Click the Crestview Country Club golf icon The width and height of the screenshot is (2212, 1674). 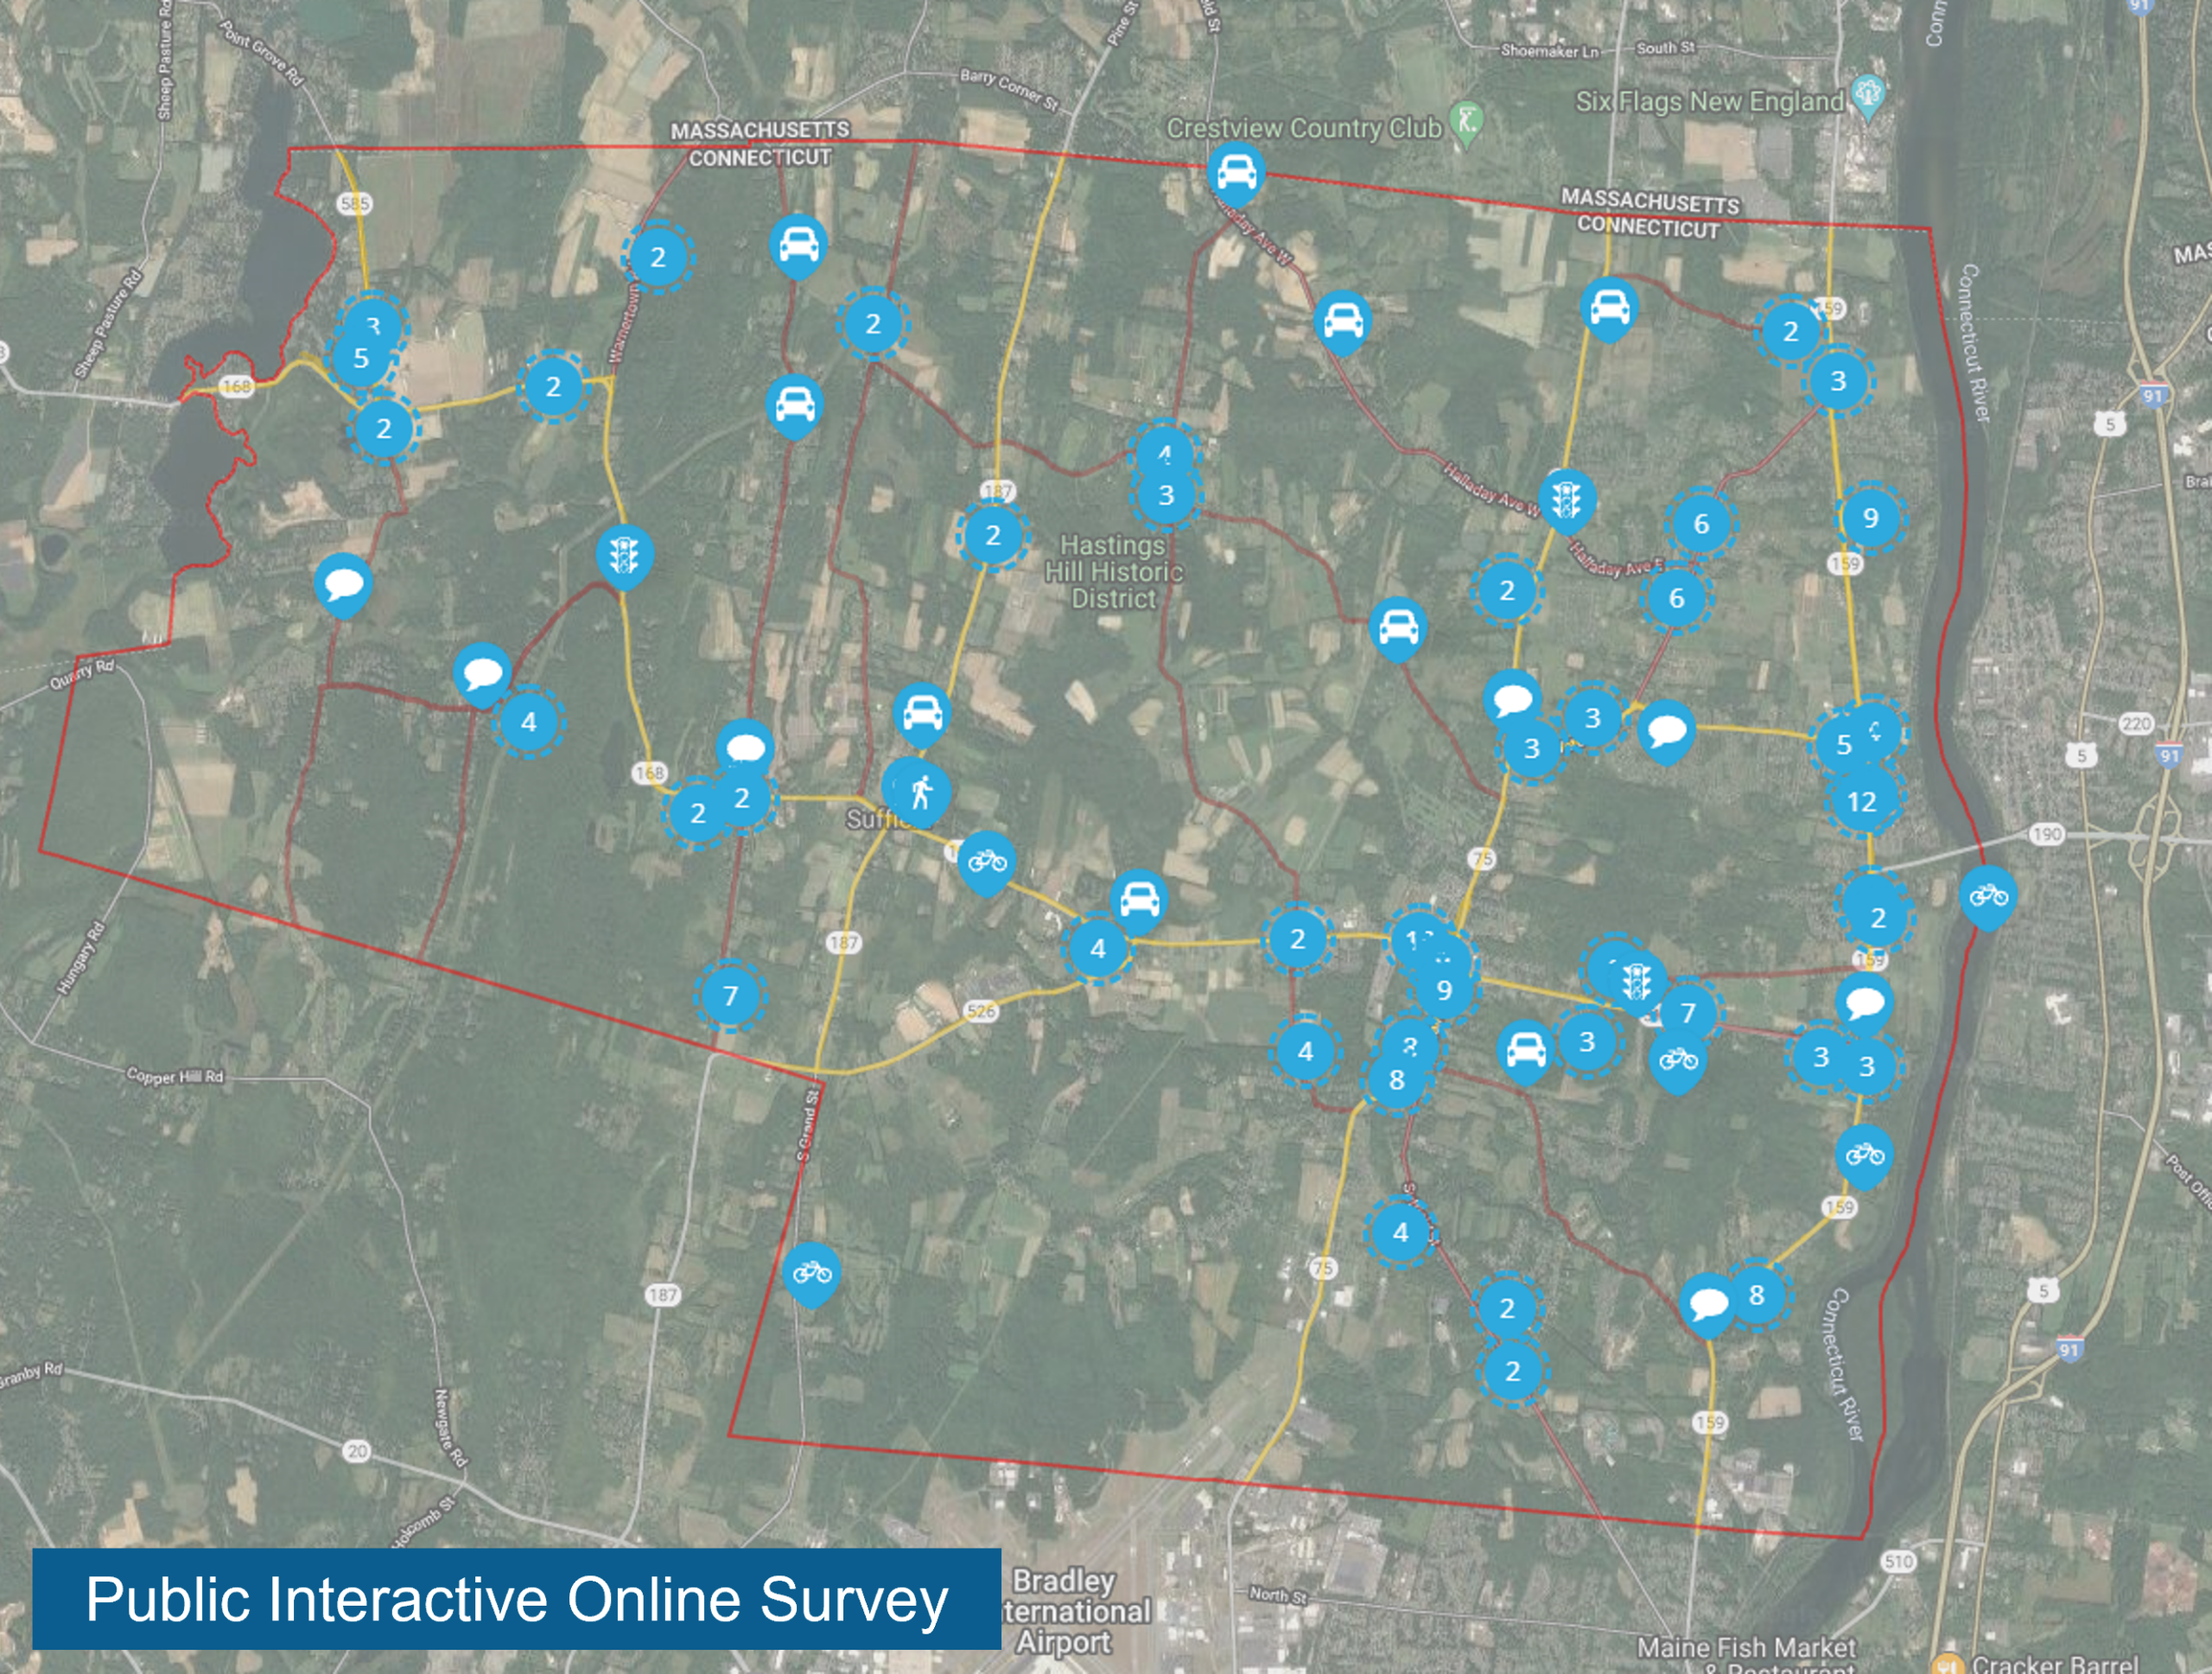(x=1467, y=122)
